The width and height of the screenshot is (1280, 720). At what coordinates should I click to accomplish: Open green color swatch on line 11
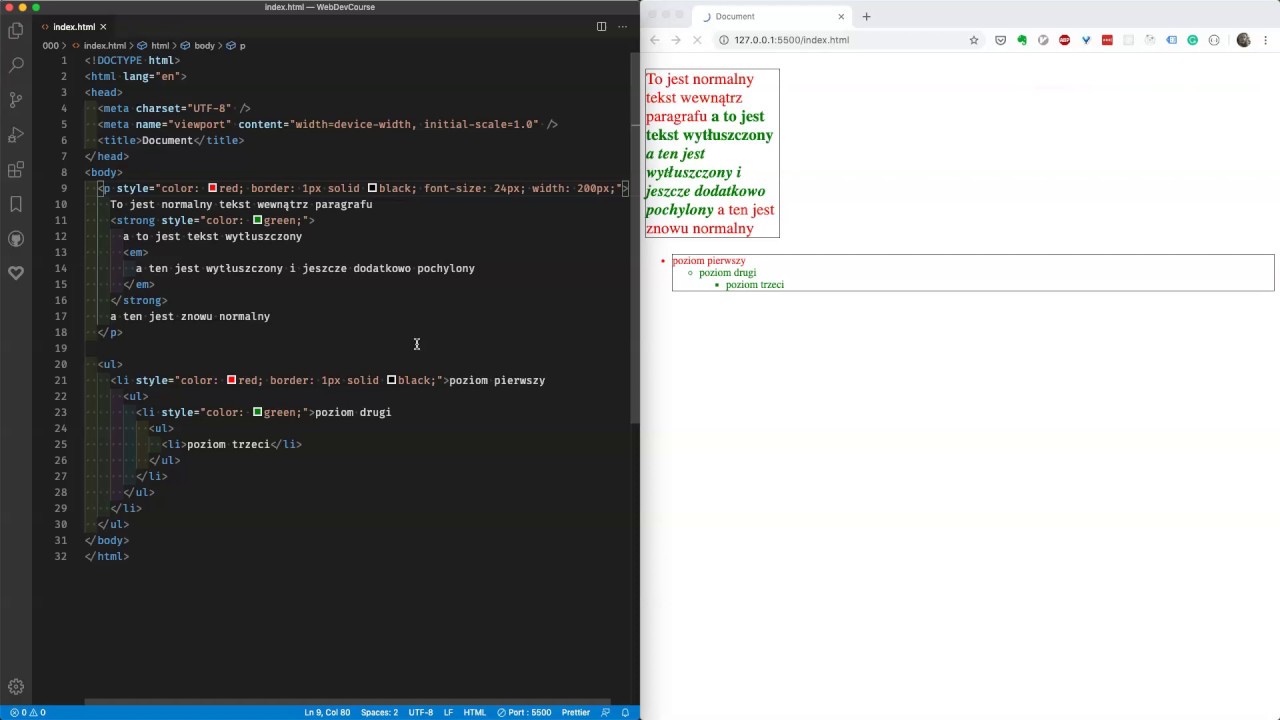tap(257, 220)
